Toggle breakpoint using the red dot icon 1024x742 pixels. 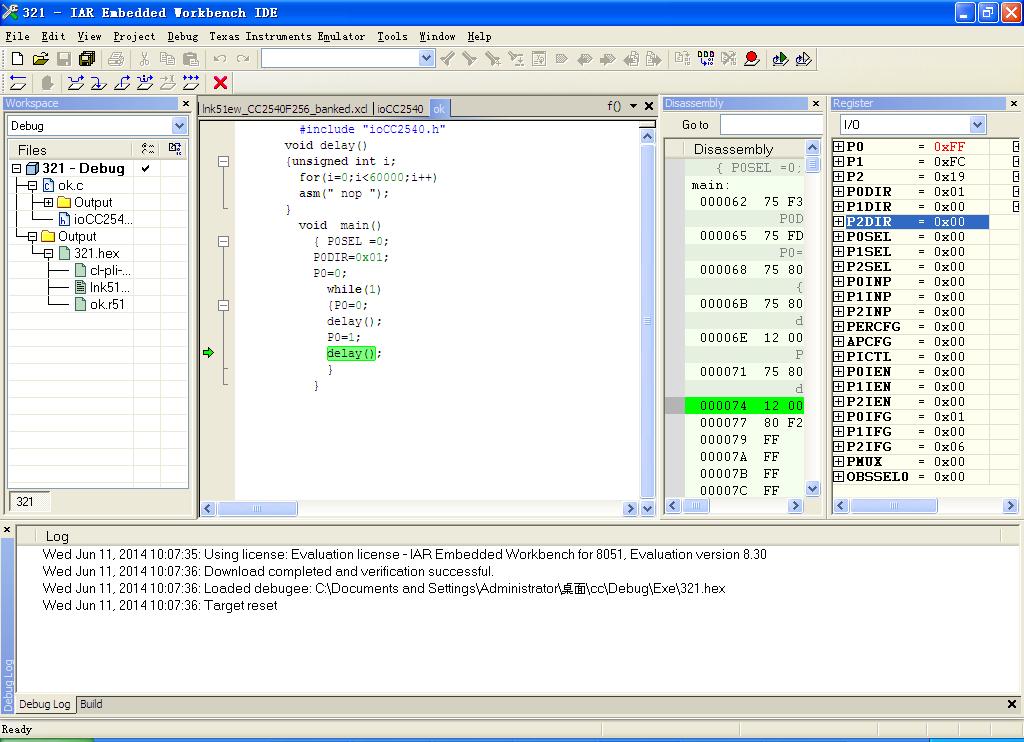point(752,59)
